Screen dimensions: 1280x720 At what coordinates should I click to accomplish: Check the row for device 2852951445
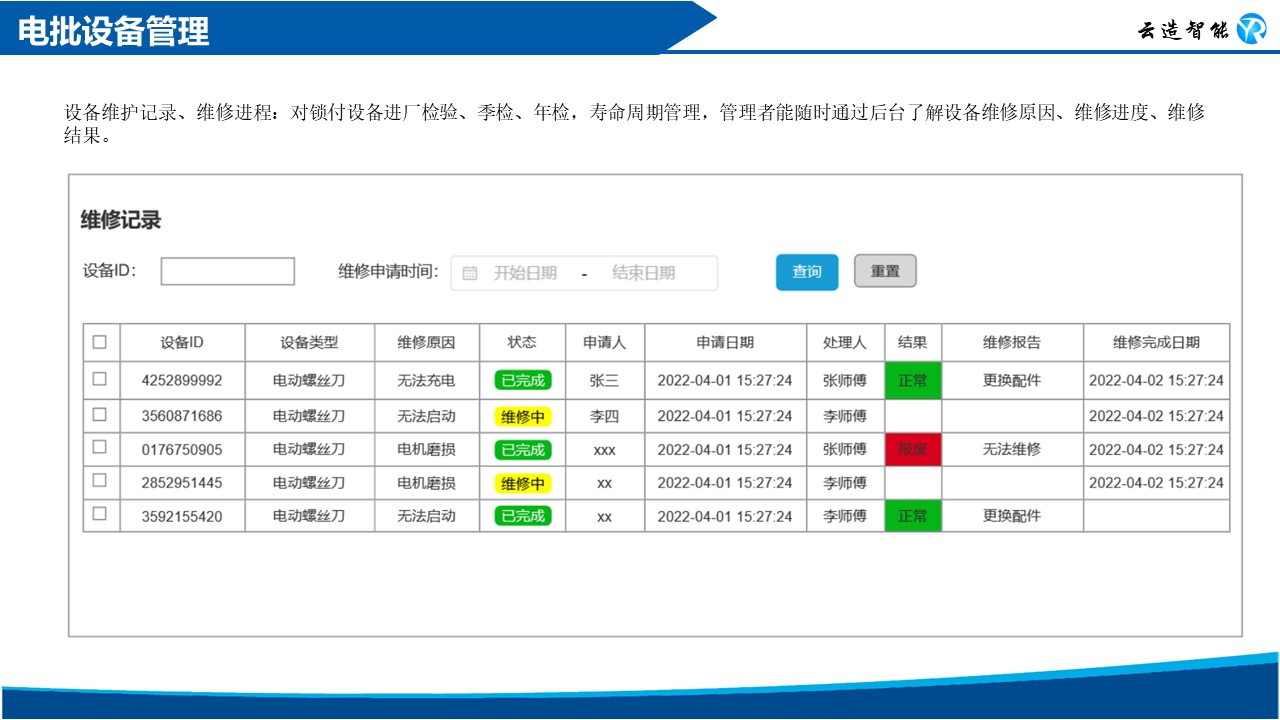click(x=99, y=481)
